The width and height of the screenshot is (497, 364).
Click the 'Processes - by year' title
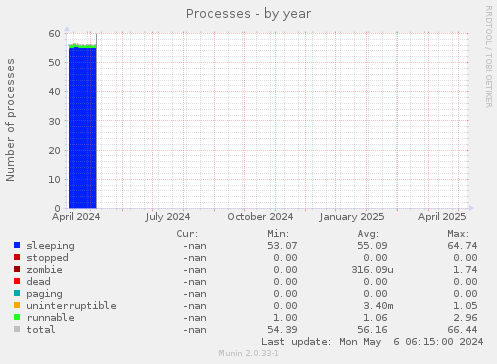coord(248,14)
